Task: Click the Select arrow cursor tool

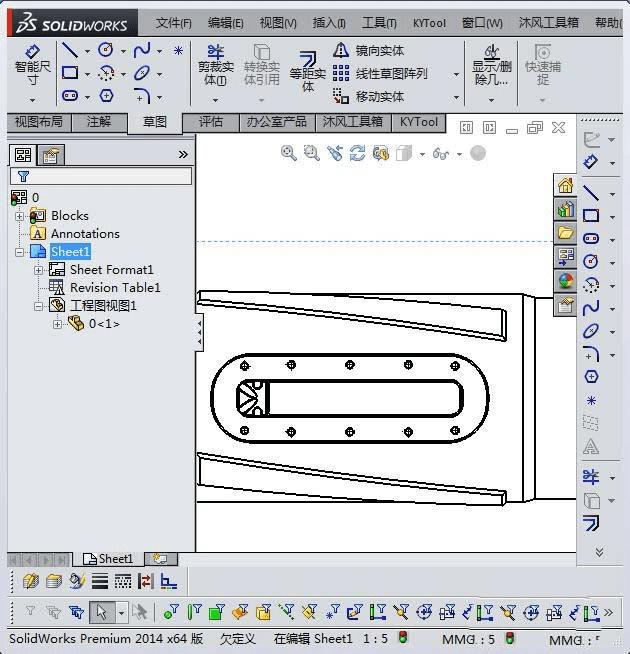Action: 102,613
